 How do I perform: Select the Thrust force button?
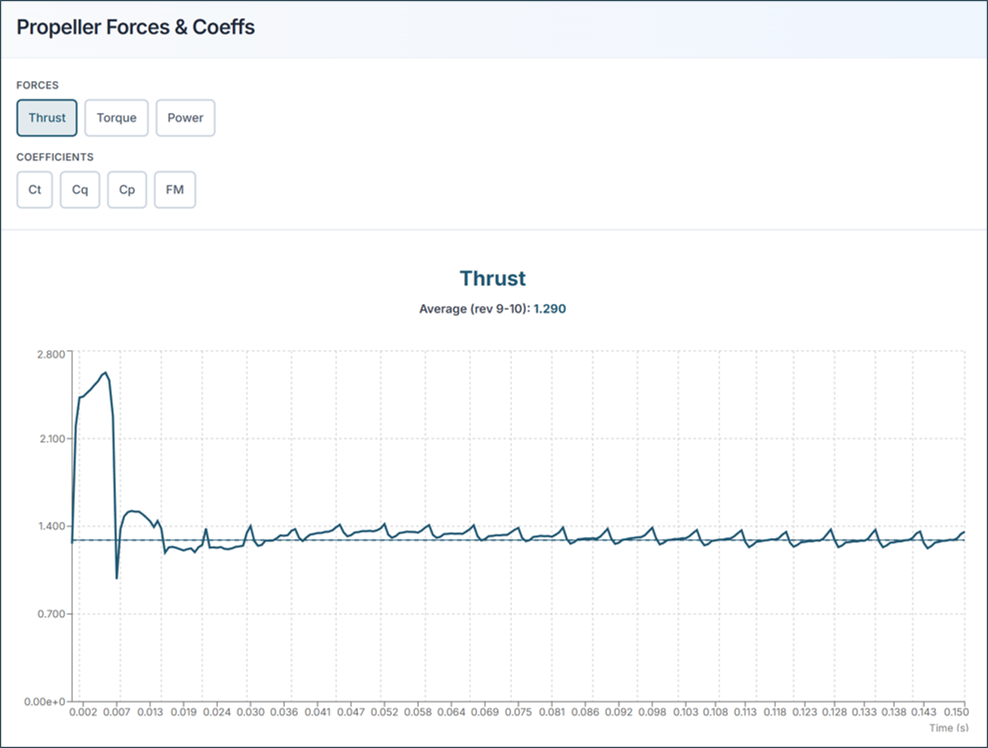pos(47,118)
